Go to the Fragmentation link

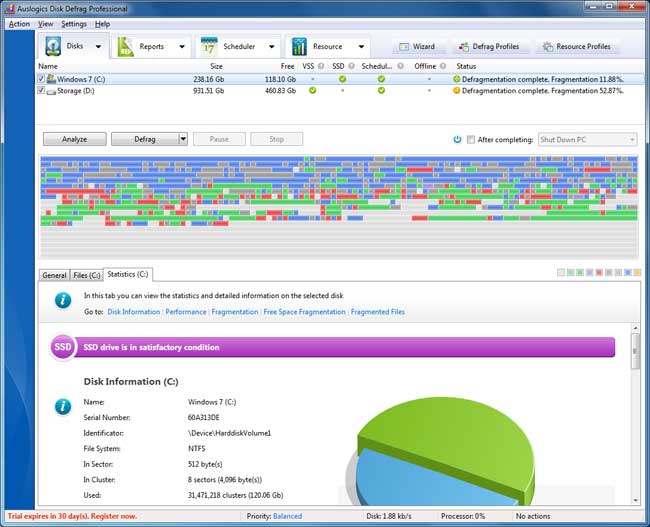pyautogui.click(x=235, y=312)
